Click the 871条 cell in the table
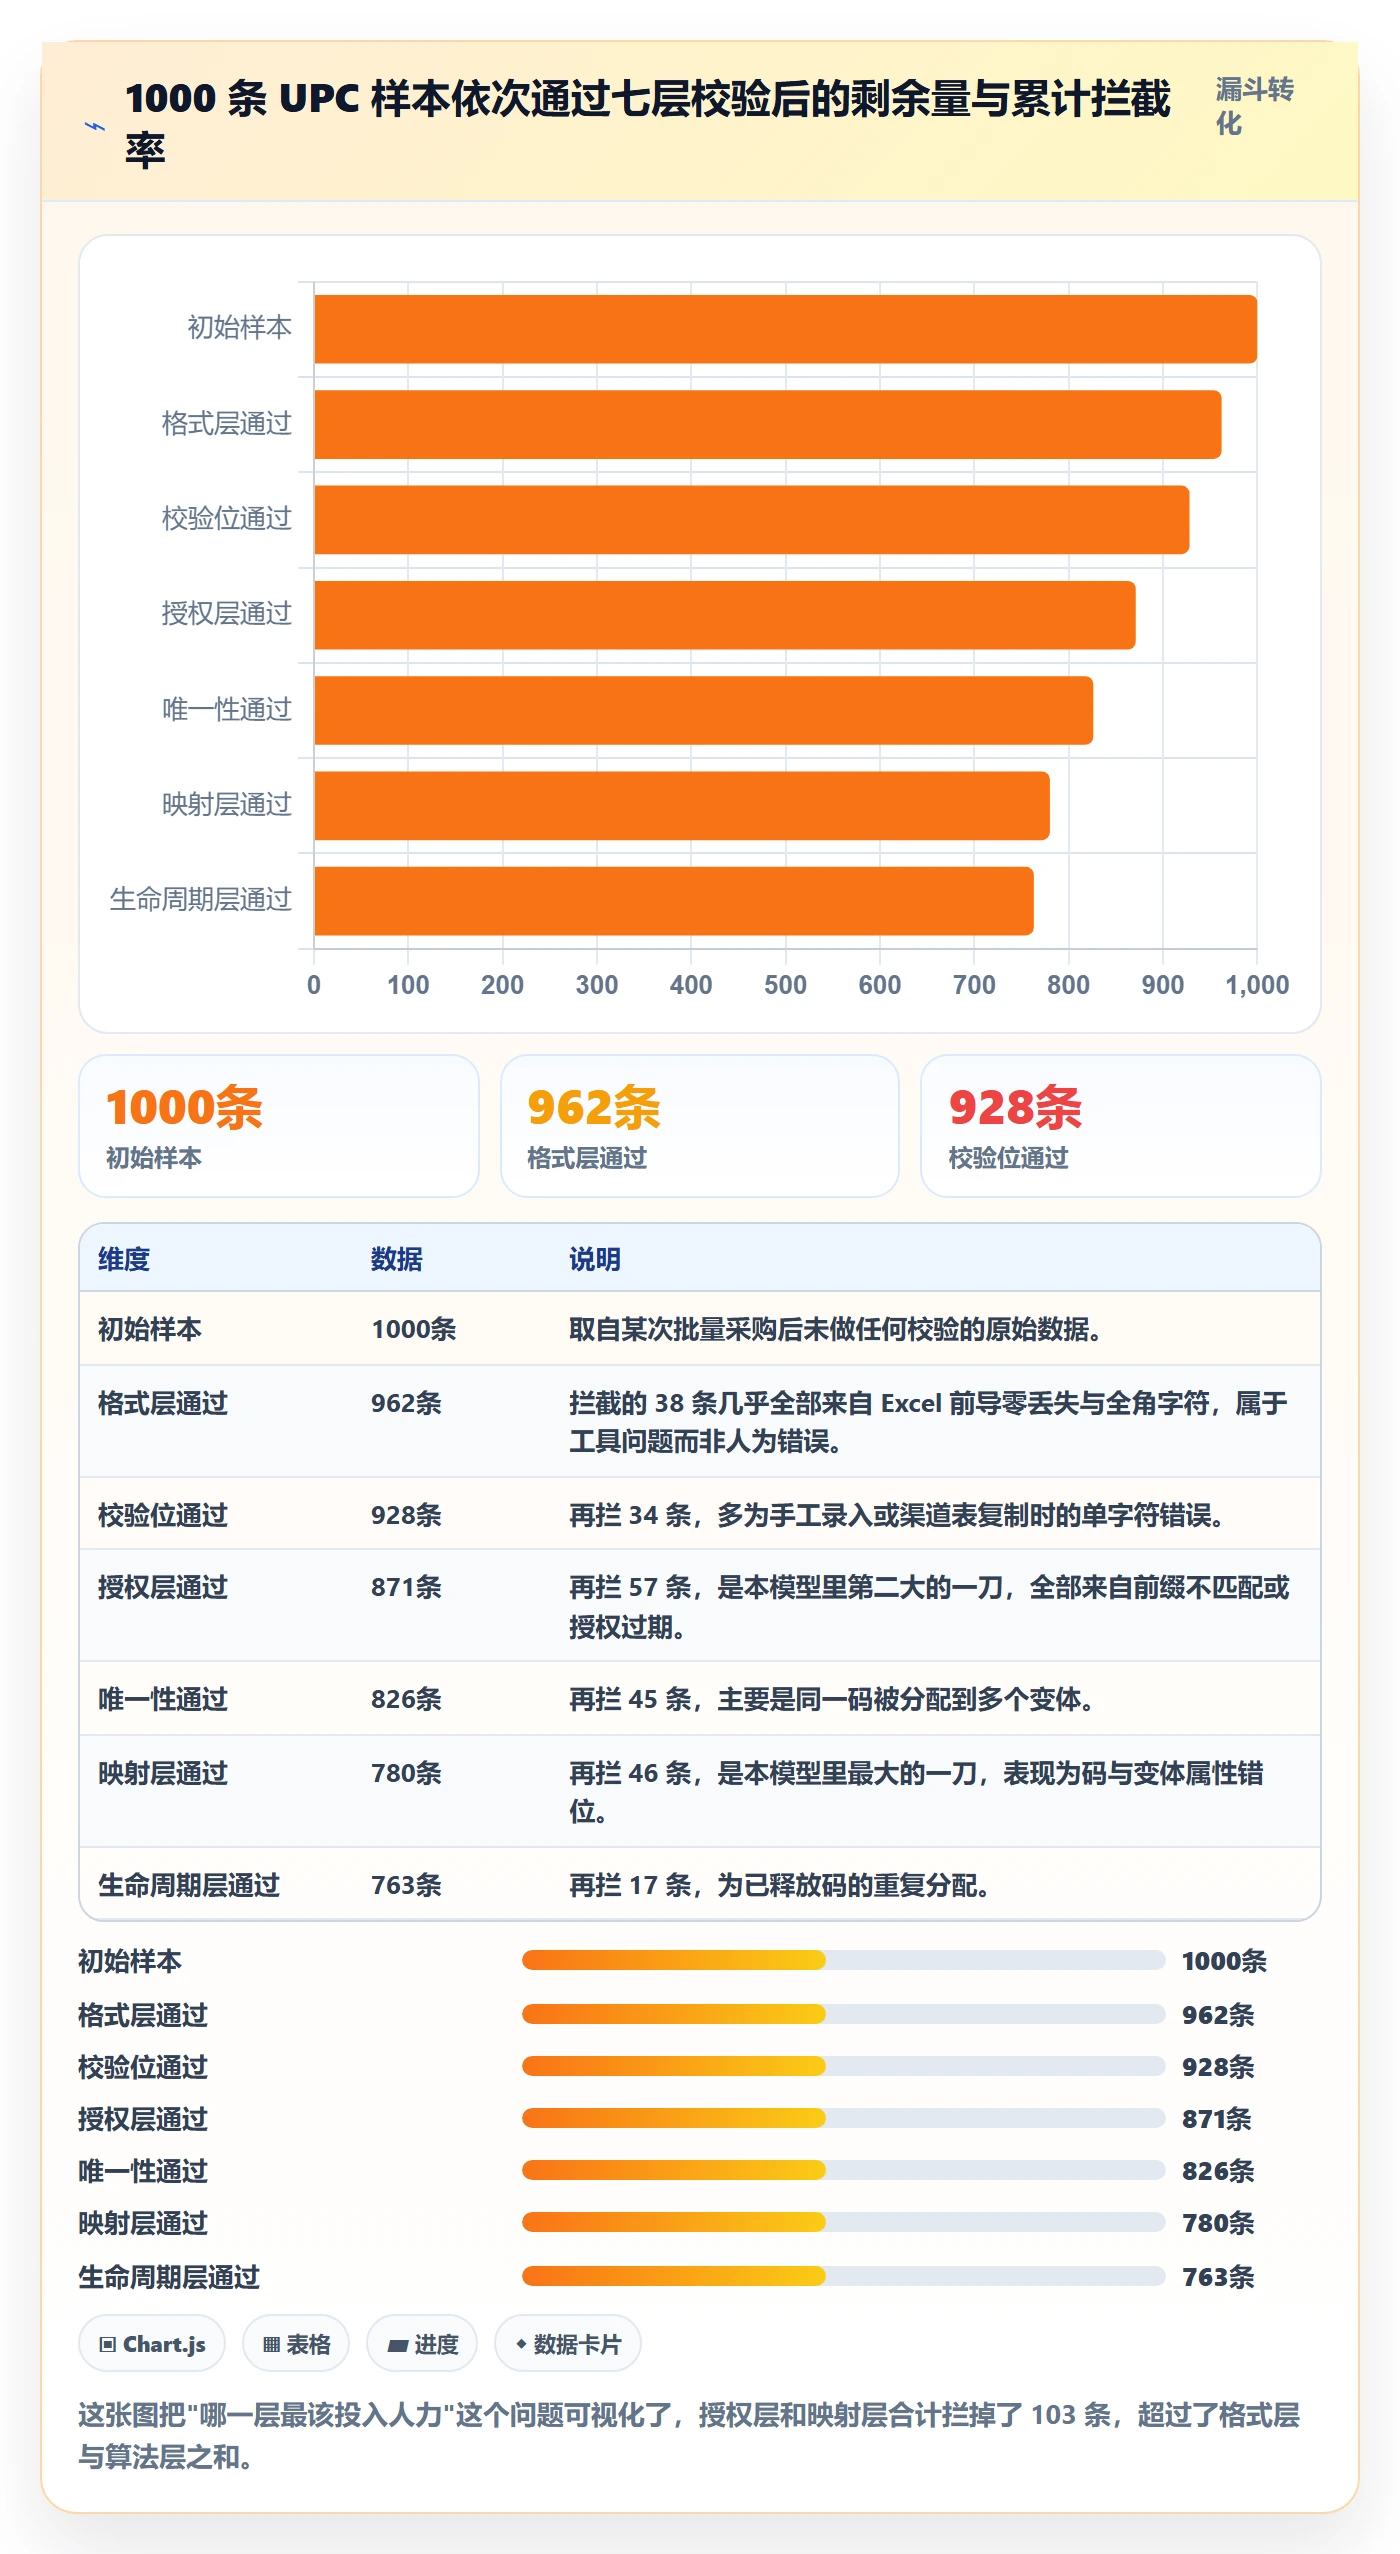 [406, 1587]
